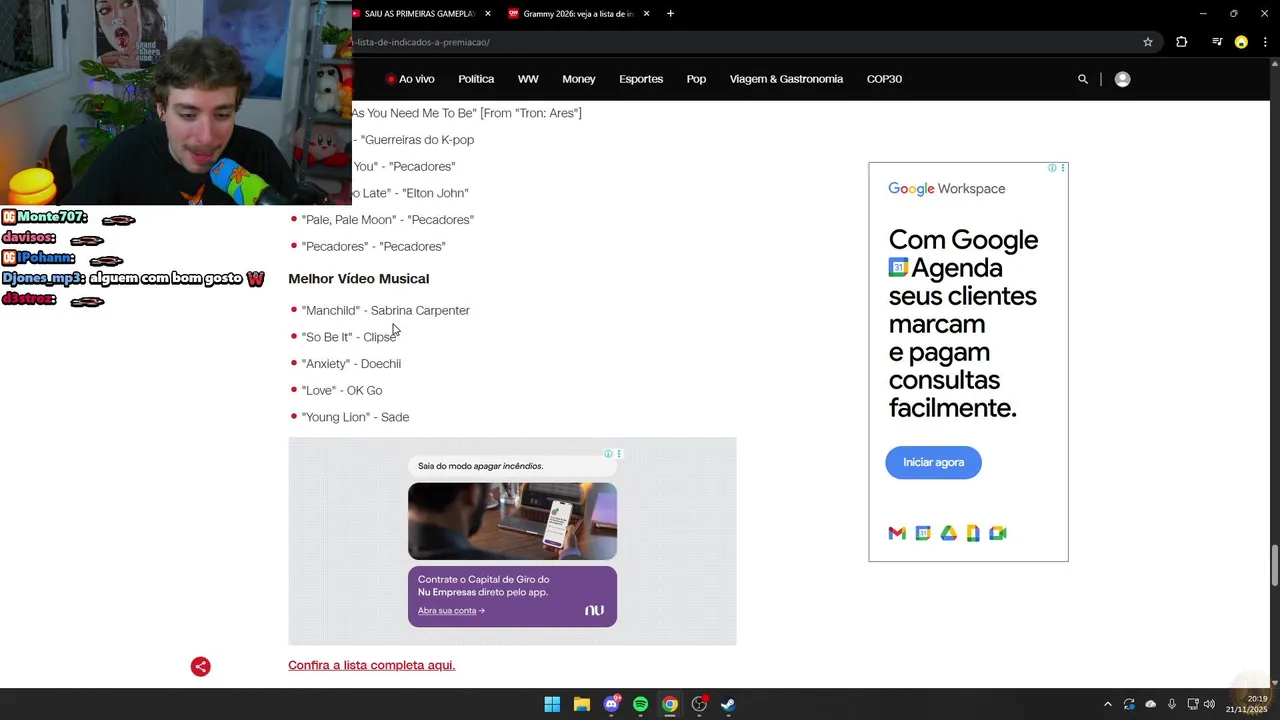Click the Google Workspace logo in ad
This screenshot has height=720, width=1280.
946,189
